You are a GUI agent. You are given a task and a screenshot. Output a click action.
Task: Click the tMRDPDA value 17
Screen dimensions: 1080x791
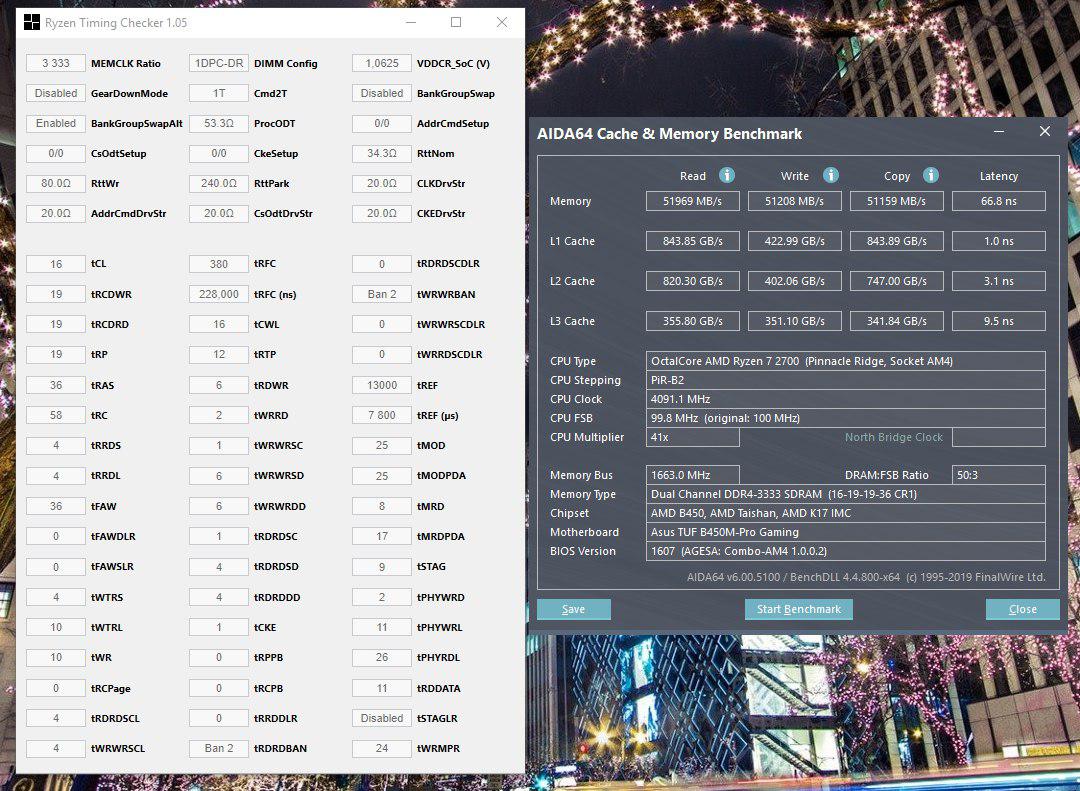pos(382,536)
